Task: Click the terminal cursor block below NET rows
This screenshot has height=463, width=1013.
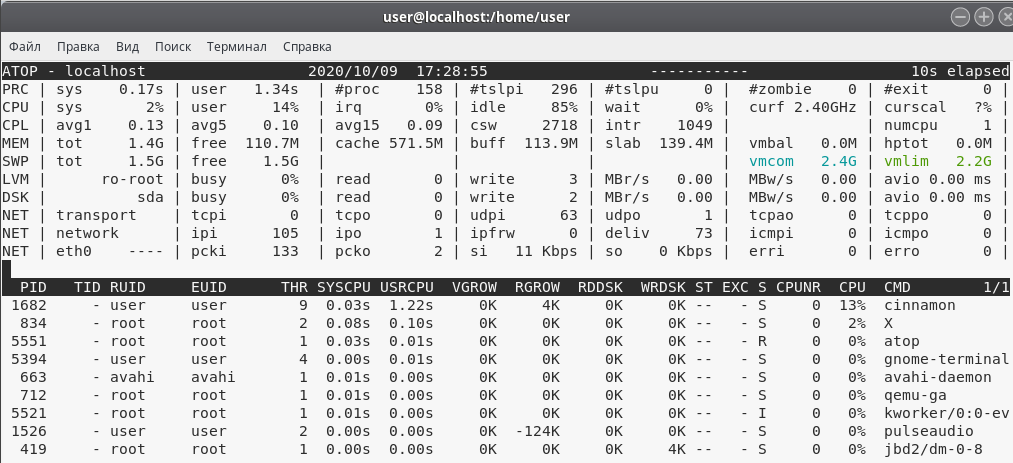Action: [x=6, y=268]
